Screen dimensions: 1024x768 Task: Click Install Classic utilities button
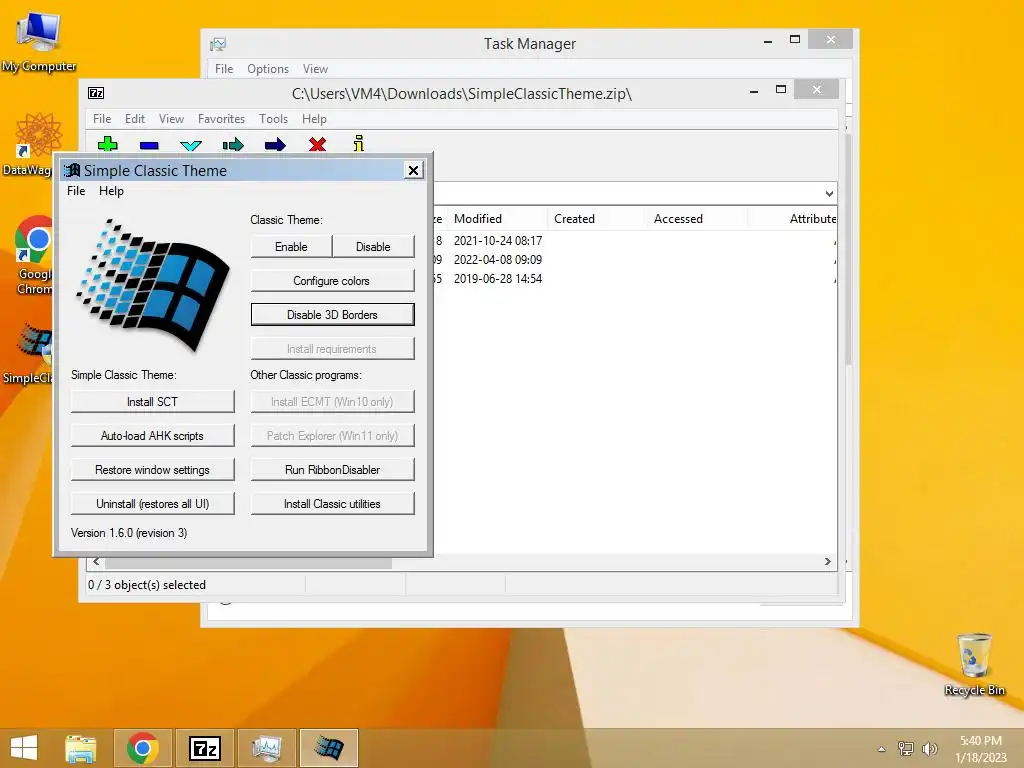click(x=332, y=504)
